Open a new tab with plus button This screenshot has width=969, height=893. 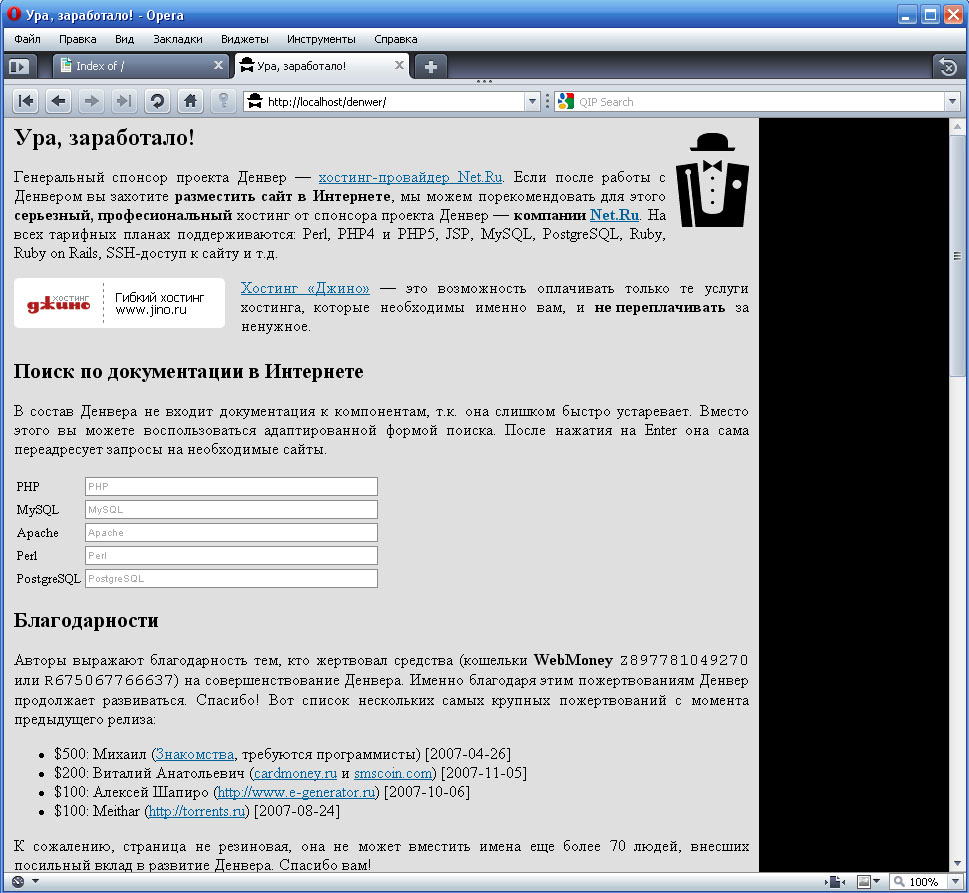coord(431,66)
